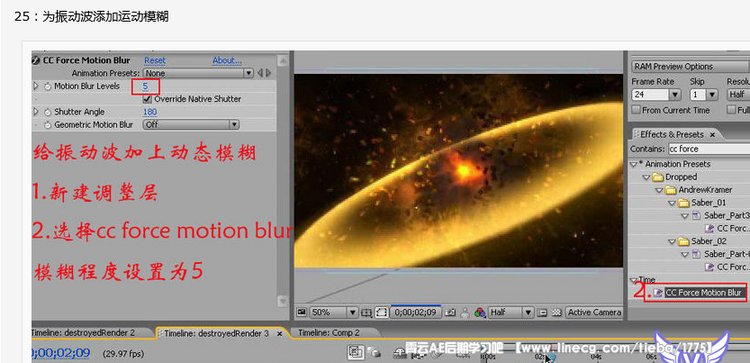Open Active Camera view dropdown
Screen dimensions: 750x363
pos(594,313)
